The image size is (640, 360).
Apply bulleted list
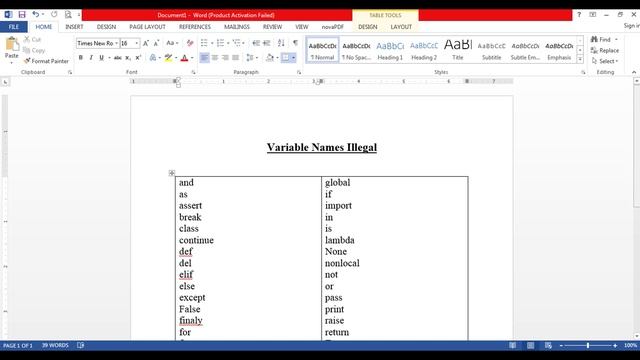[x=204, y=43]
